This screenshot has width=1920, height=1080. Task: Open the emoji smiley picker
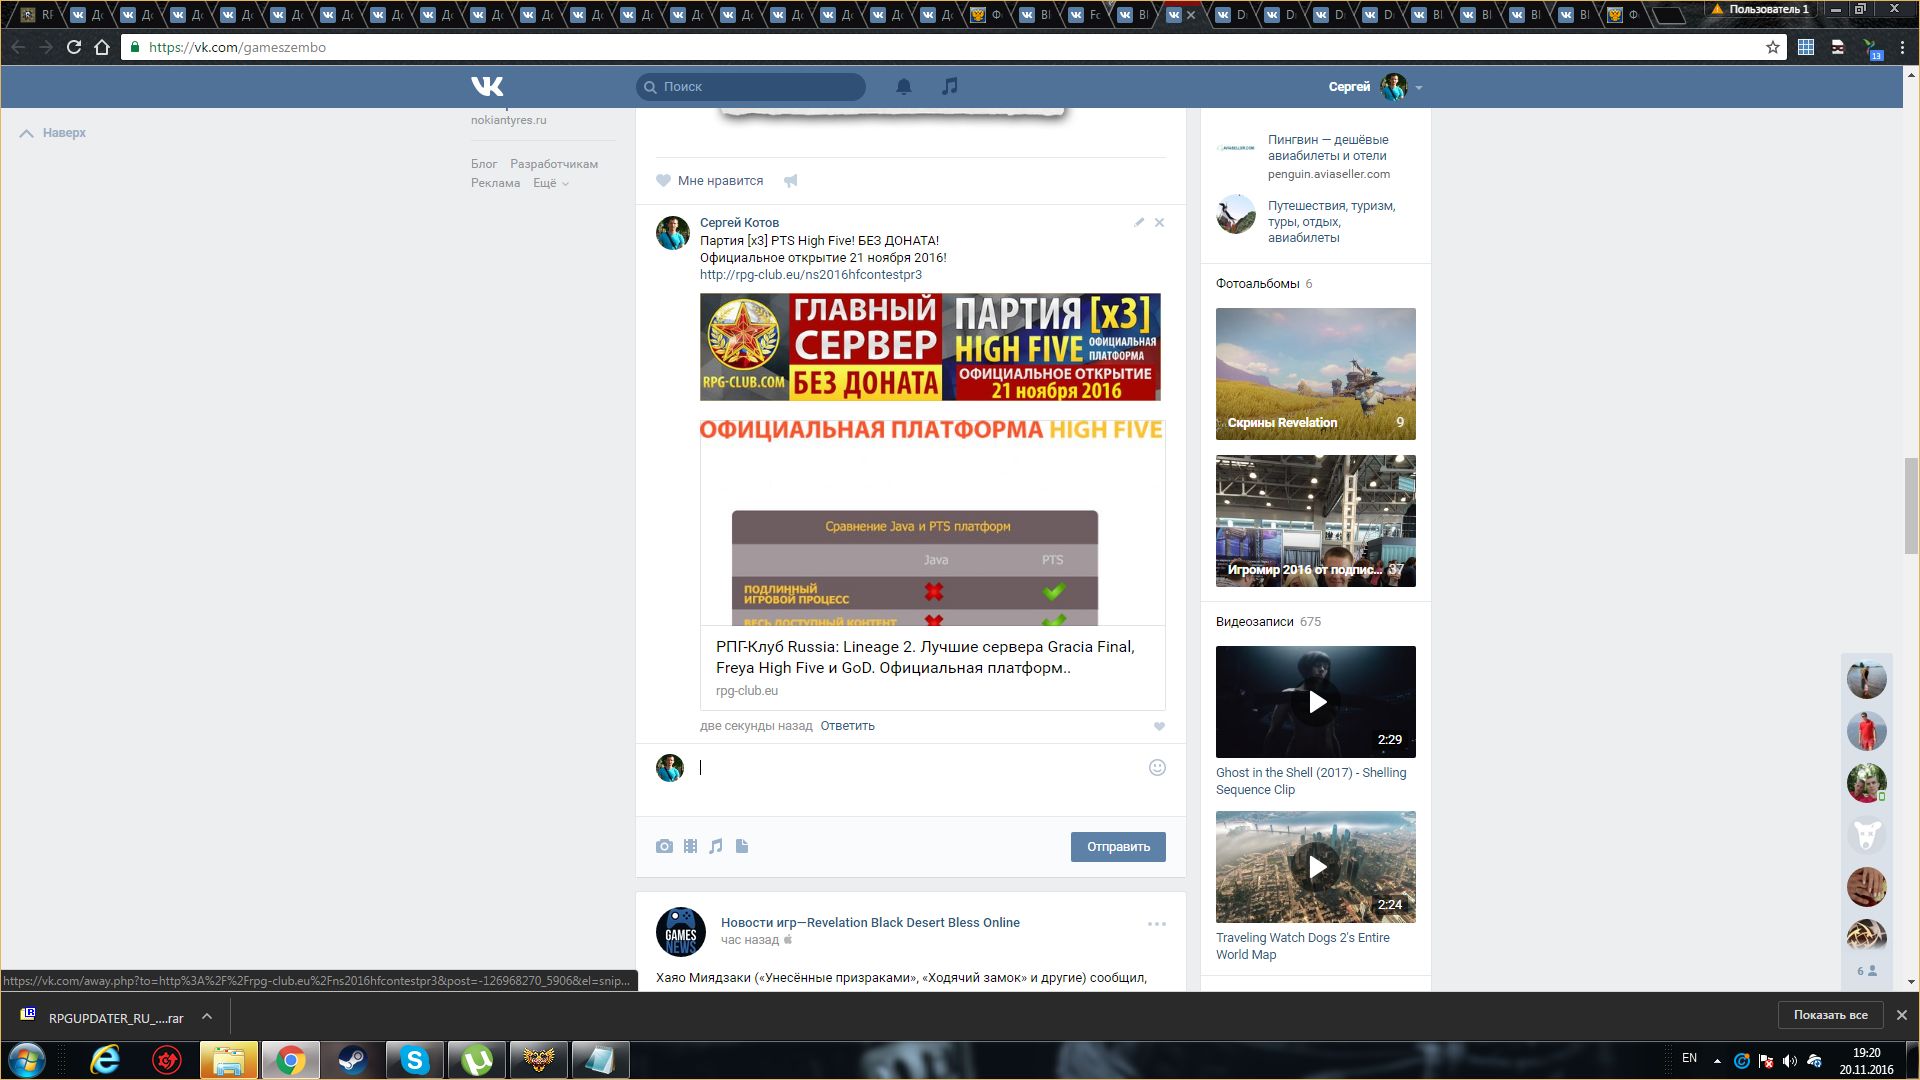(1157, 768)
